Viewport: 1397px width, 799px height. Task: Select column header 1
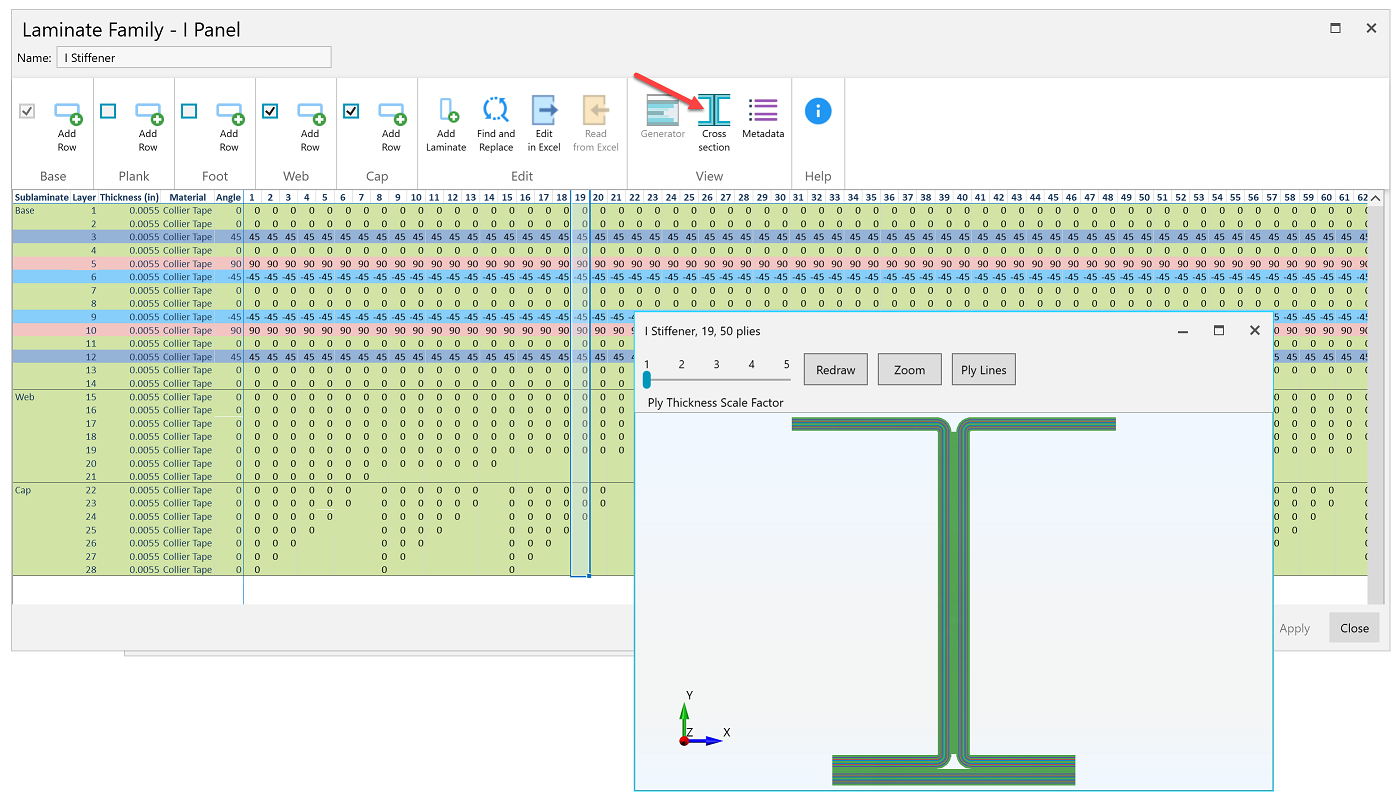[x=253, y=197]
